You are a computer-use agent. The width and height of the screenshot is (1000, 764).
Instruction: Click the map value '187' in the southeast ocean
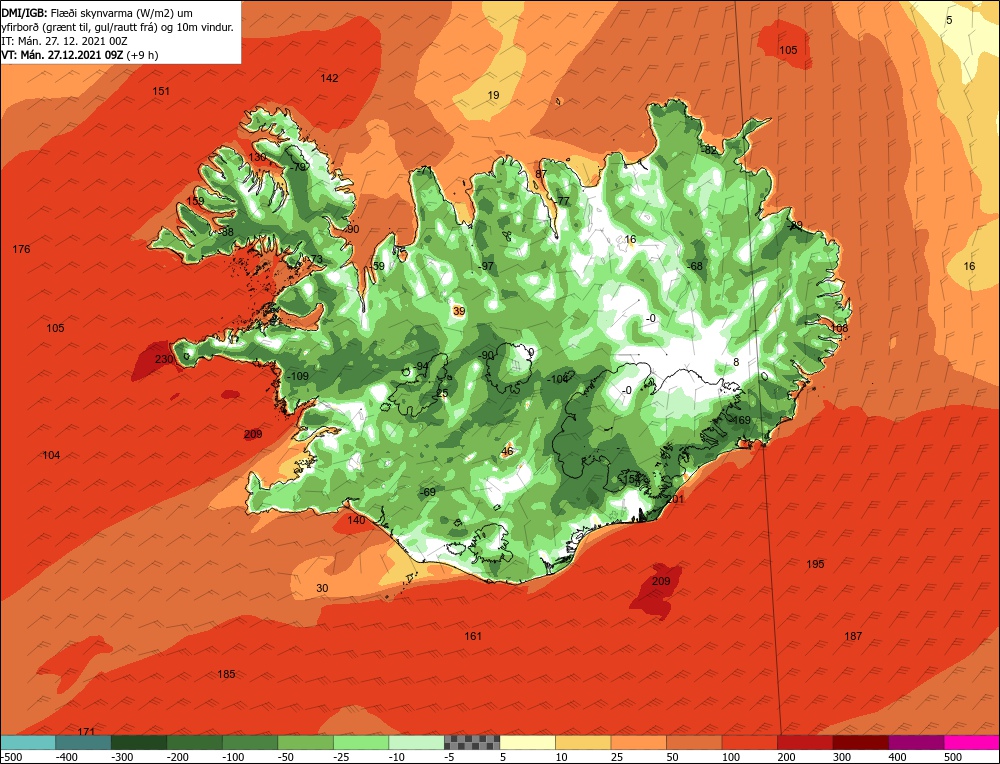853,636
